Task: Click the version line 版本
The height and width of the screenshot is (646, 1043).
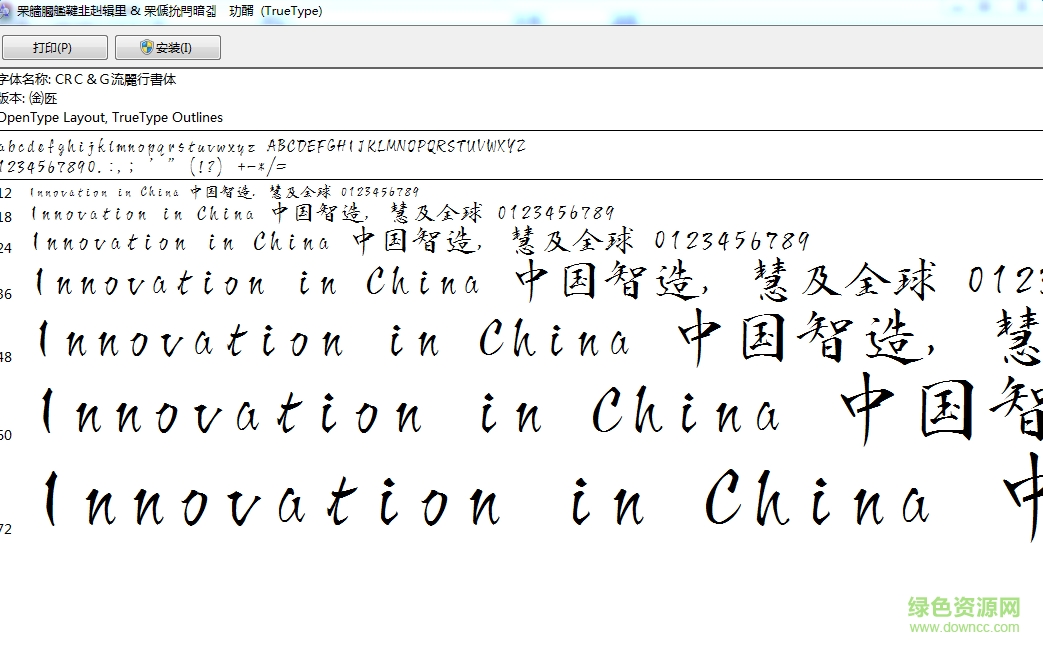Action: coord(29,98)
